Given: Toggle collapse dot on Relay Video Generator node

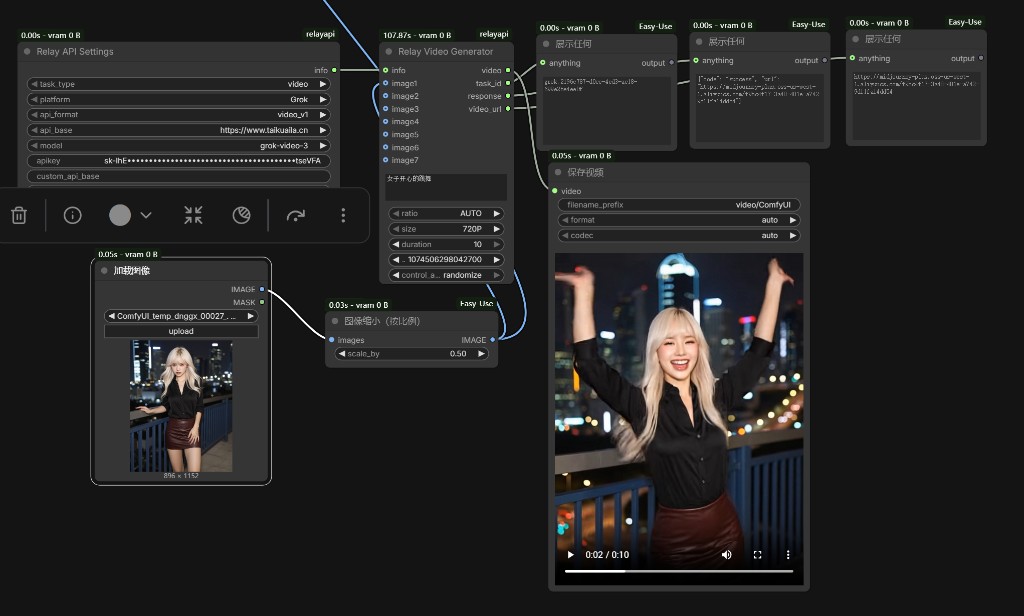Looking at the screenshot, I should pos(389,52).
